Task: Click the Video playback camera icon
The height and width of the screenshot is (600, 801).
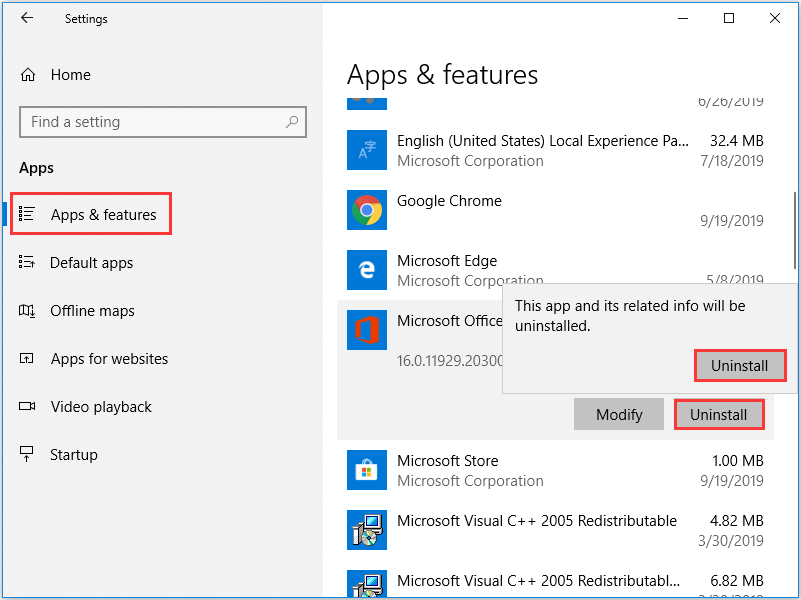Action: pos(27,406)
